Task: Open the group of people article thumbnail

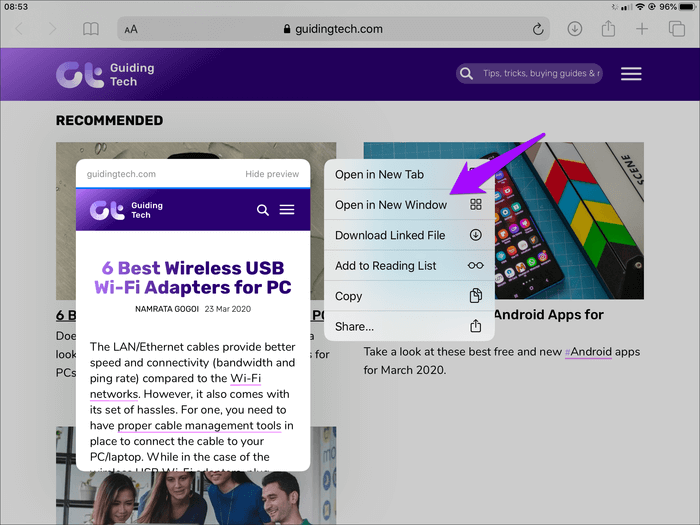Action: [x=196, y=498]
